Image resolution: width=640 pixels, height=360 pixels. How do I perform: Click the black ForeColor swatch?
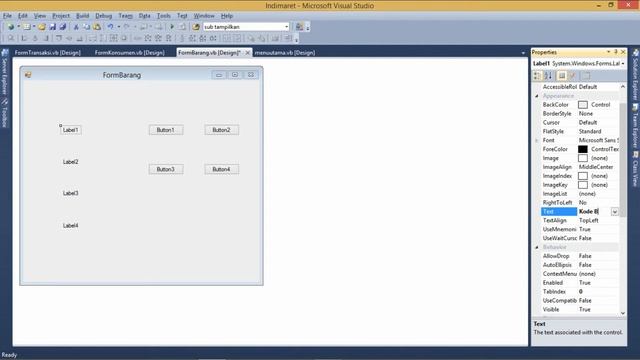pos(583,149)
